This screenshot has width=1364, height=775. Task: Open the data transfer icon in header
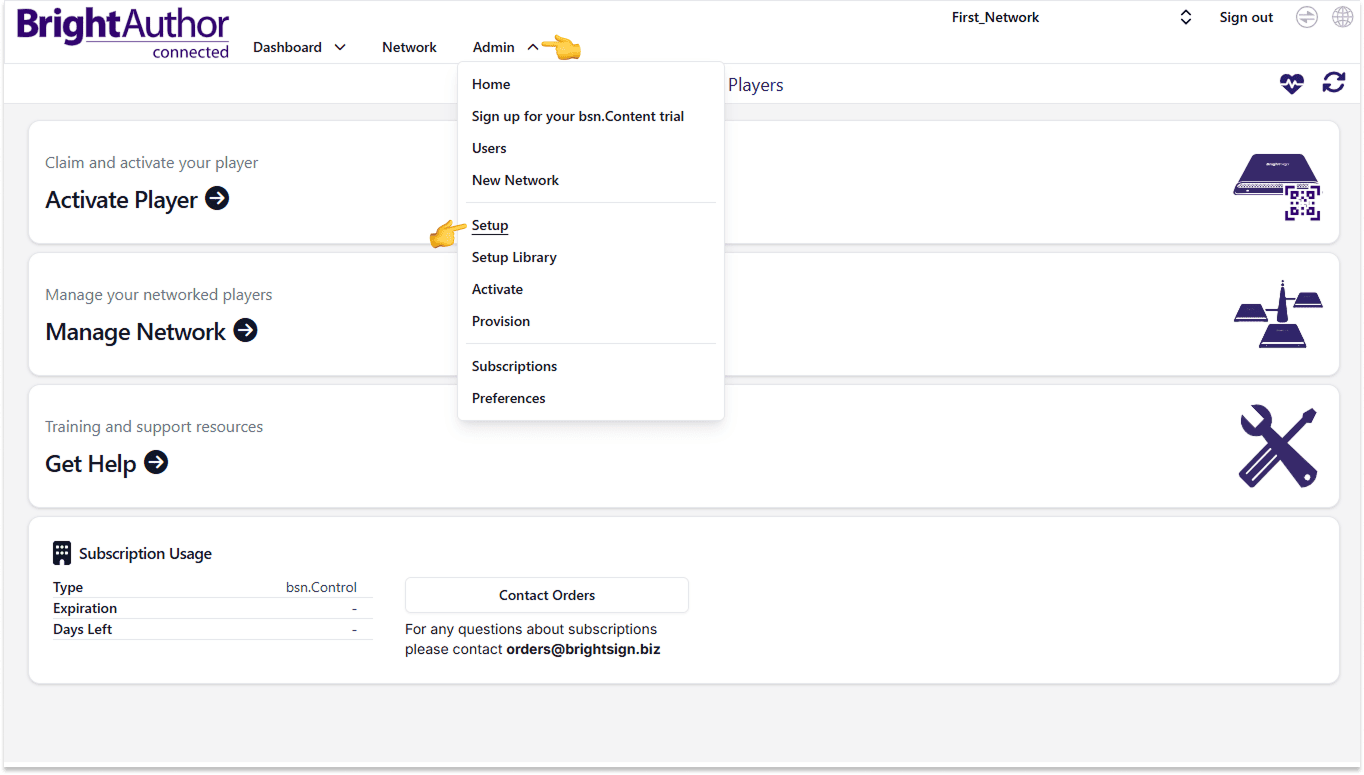pos(1306,17)
